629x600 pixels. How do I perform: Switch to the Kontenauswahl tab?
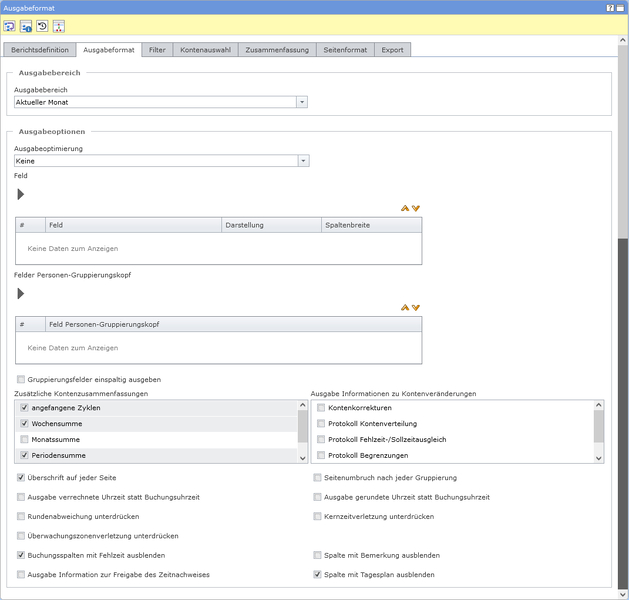pos(205,49)
